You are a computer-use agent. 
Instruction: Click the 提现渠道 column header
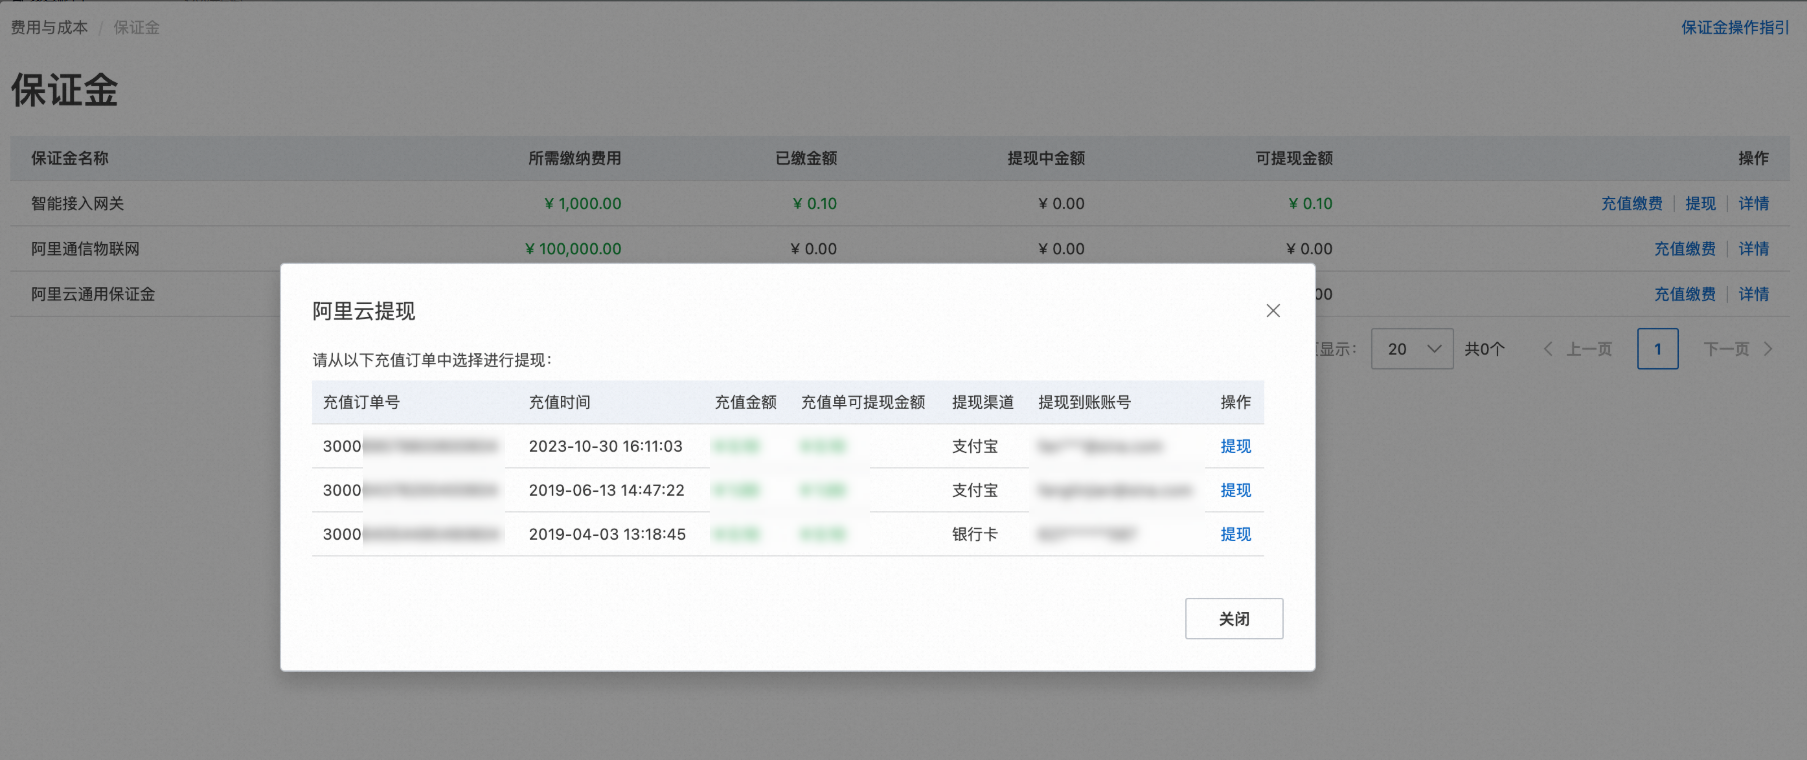983,402
